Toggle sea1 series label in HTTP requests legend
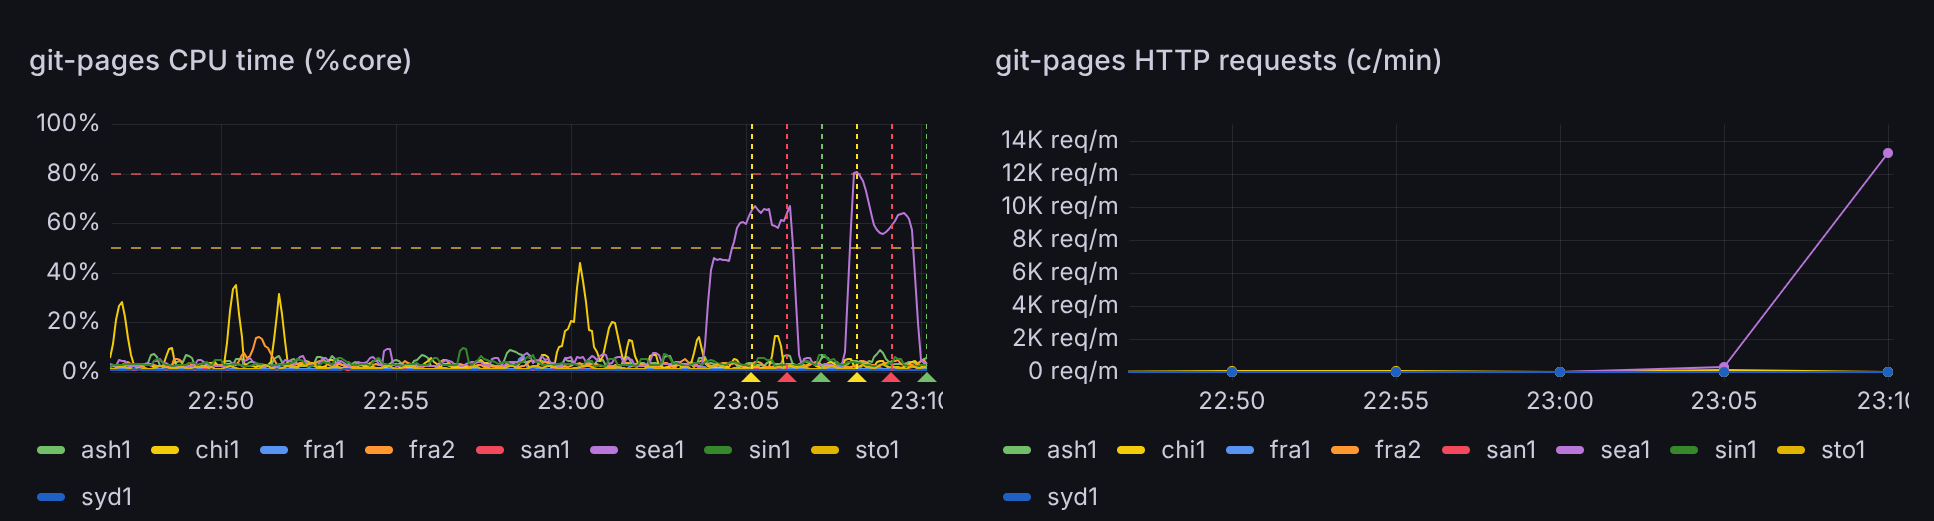 pyautogui.click(x=1625, y=450)
